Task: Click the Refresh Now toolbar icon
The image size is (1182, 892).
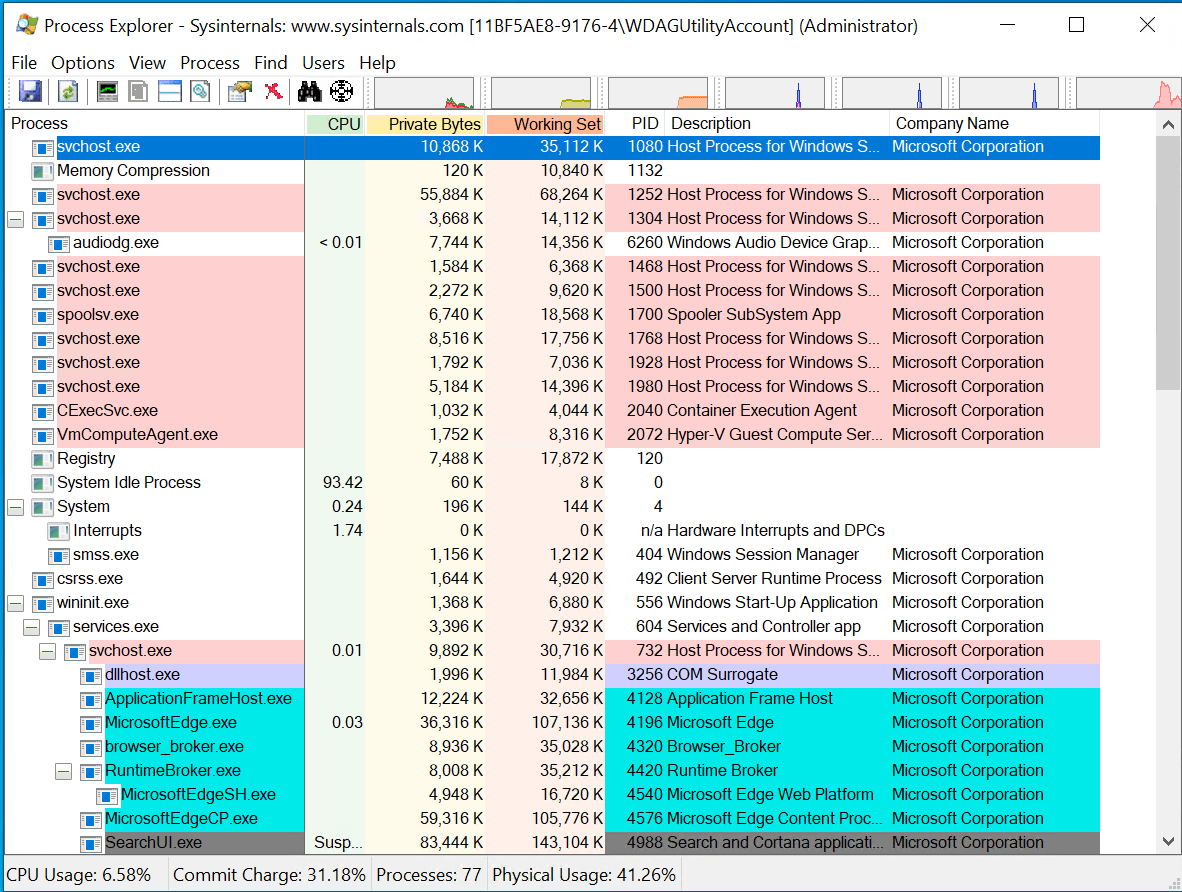Action: [x=69, y=92]
